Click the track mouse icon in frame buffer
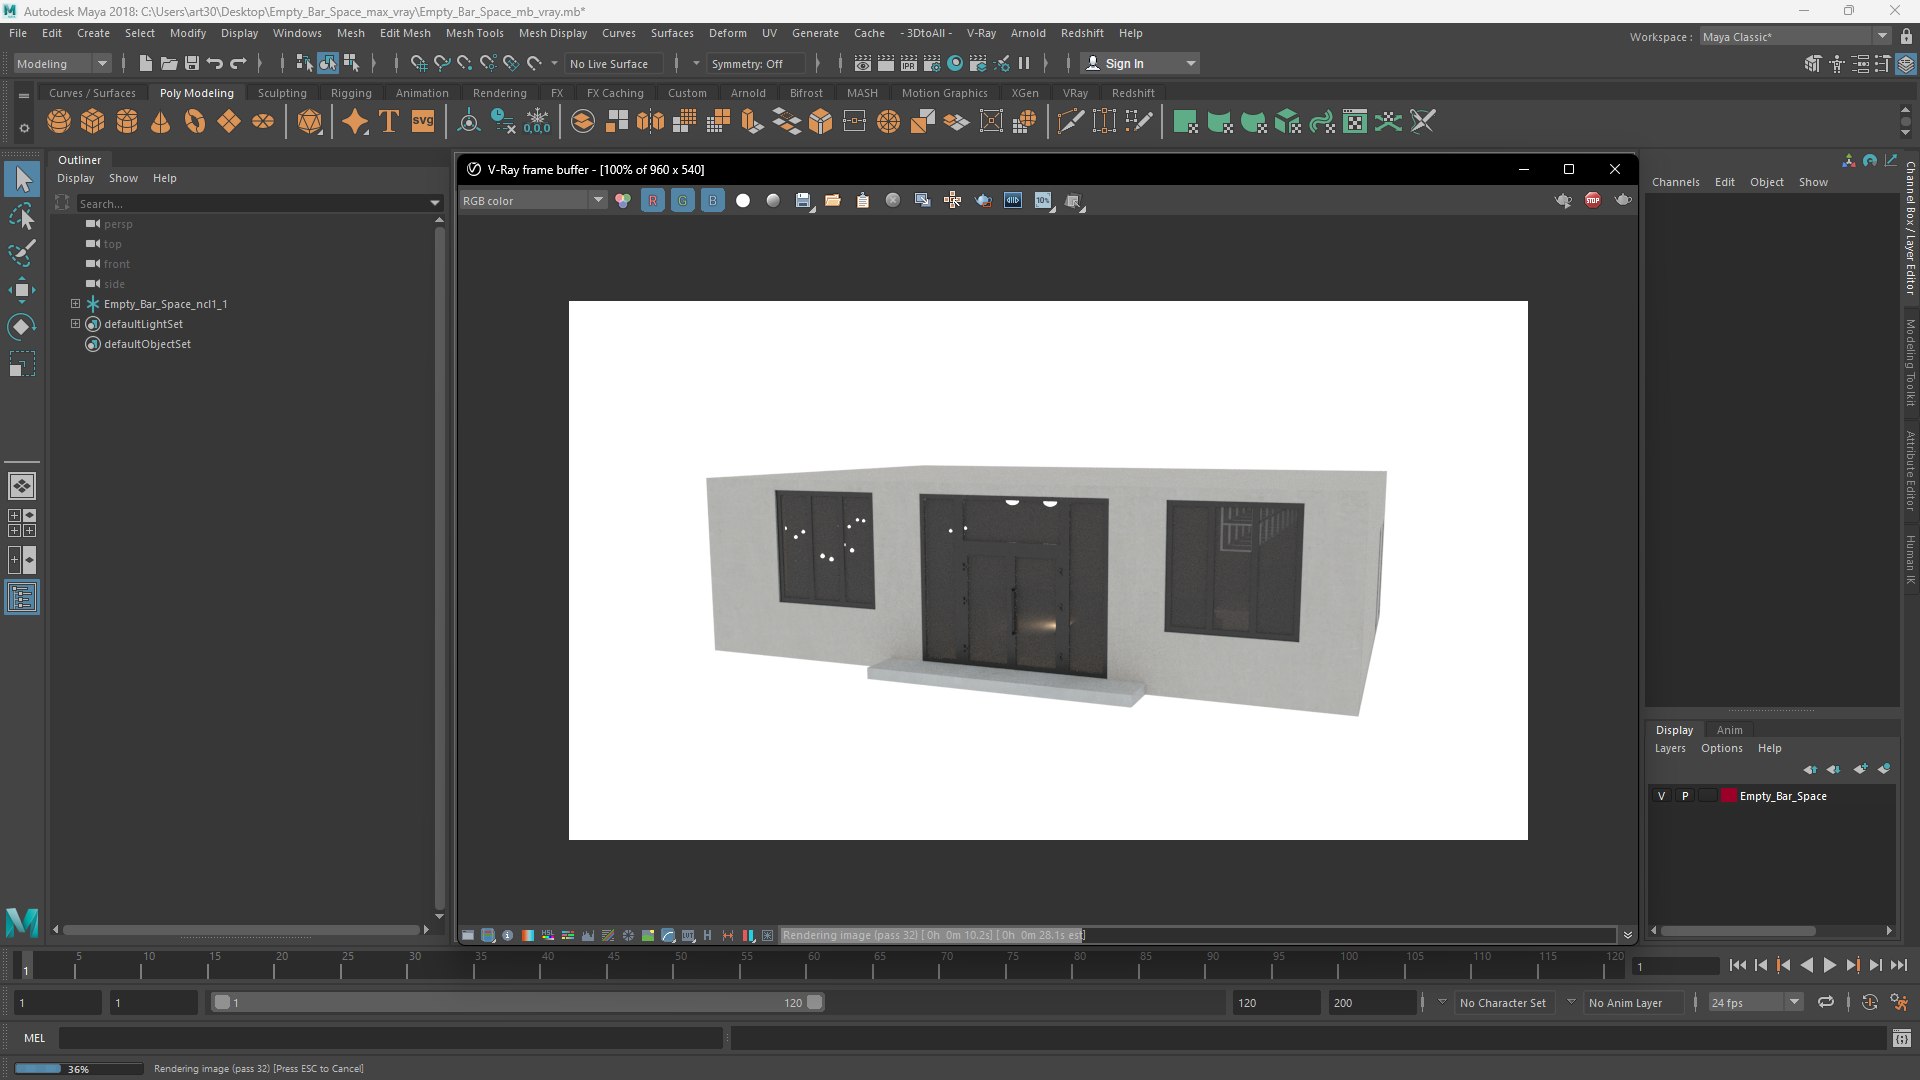 (x=953, y=201)
